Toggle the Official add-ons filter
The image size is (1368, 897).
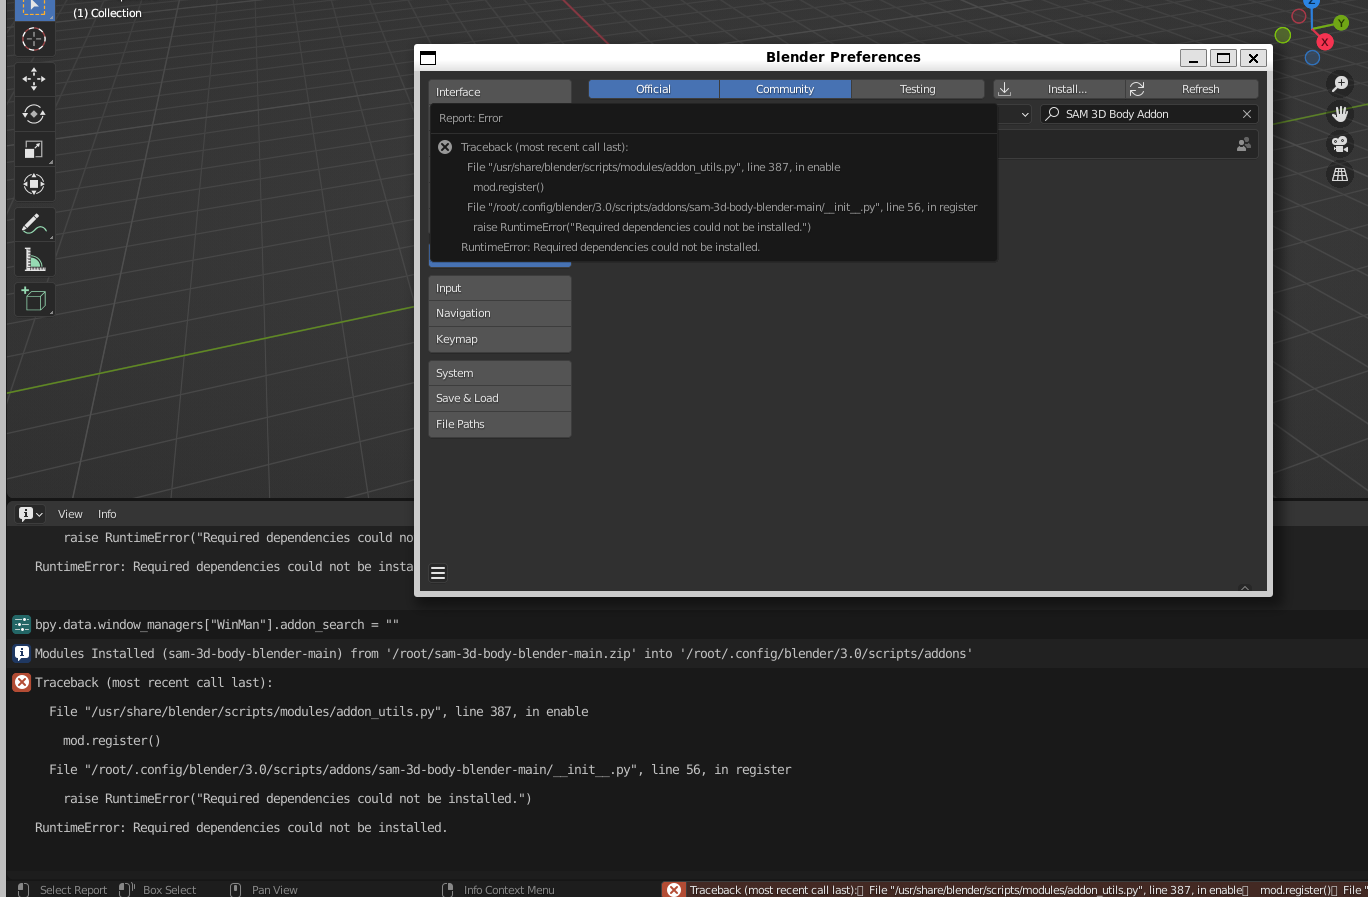[x=654, y=89]
